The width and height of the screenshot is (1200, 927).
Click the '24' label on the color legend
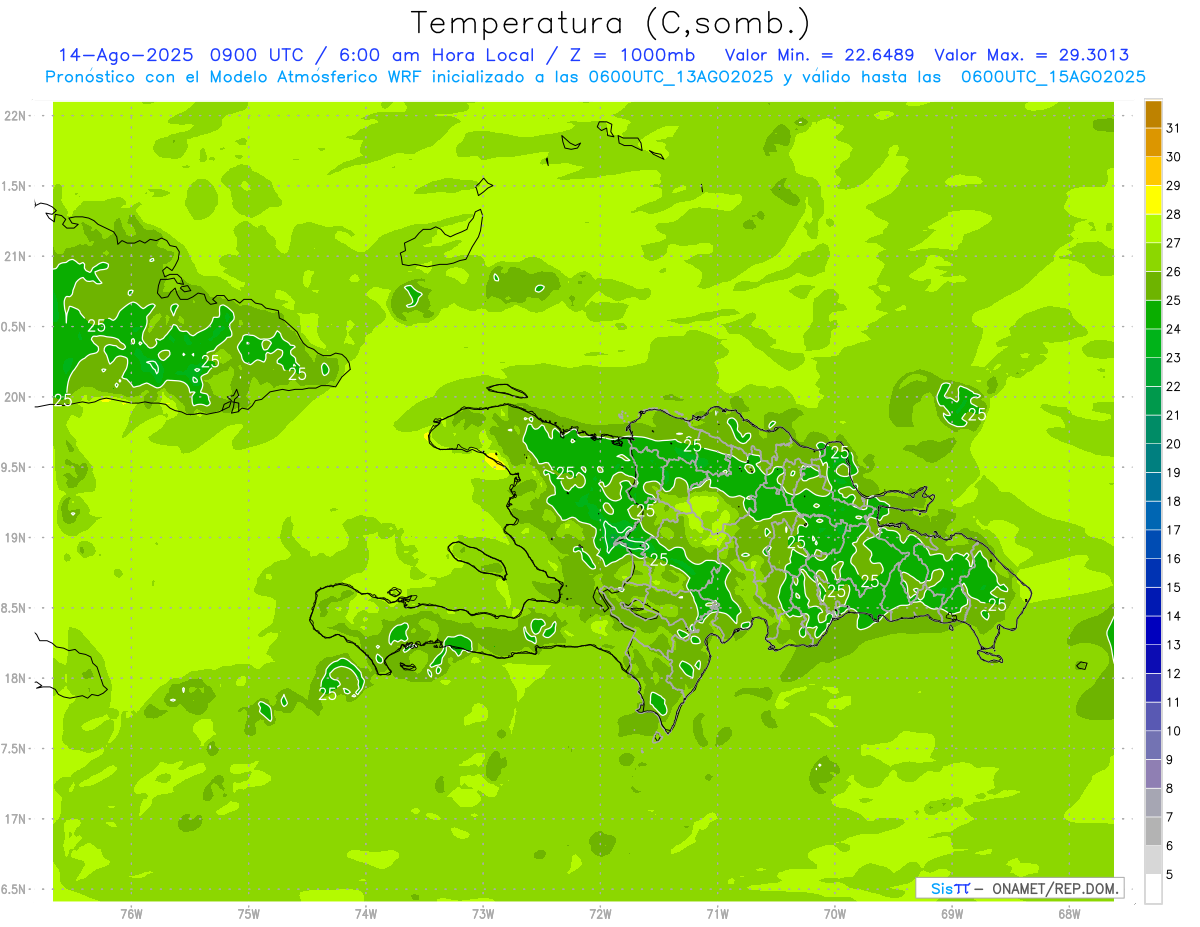pos(1174,329)
